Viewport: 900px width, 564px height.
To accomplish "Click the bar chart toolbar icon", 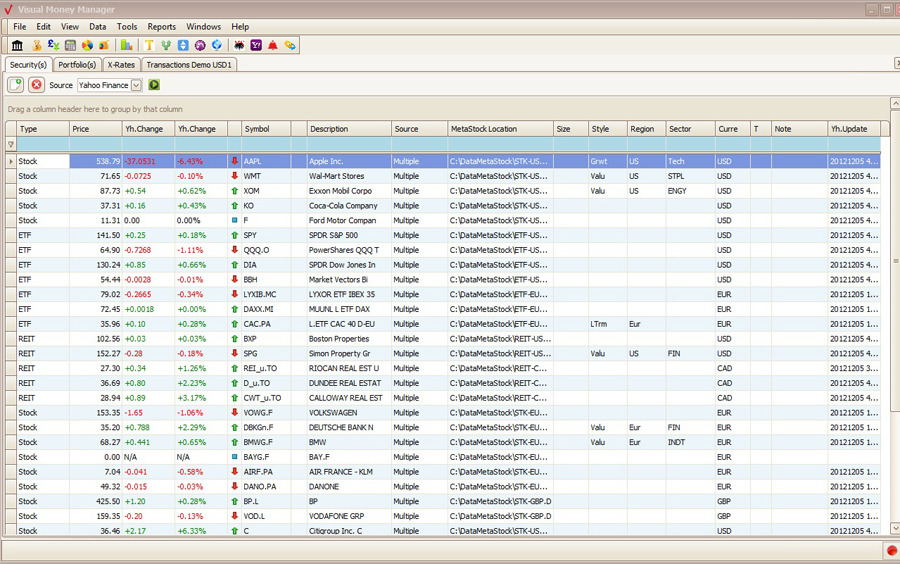I will (x=127, y=45).
